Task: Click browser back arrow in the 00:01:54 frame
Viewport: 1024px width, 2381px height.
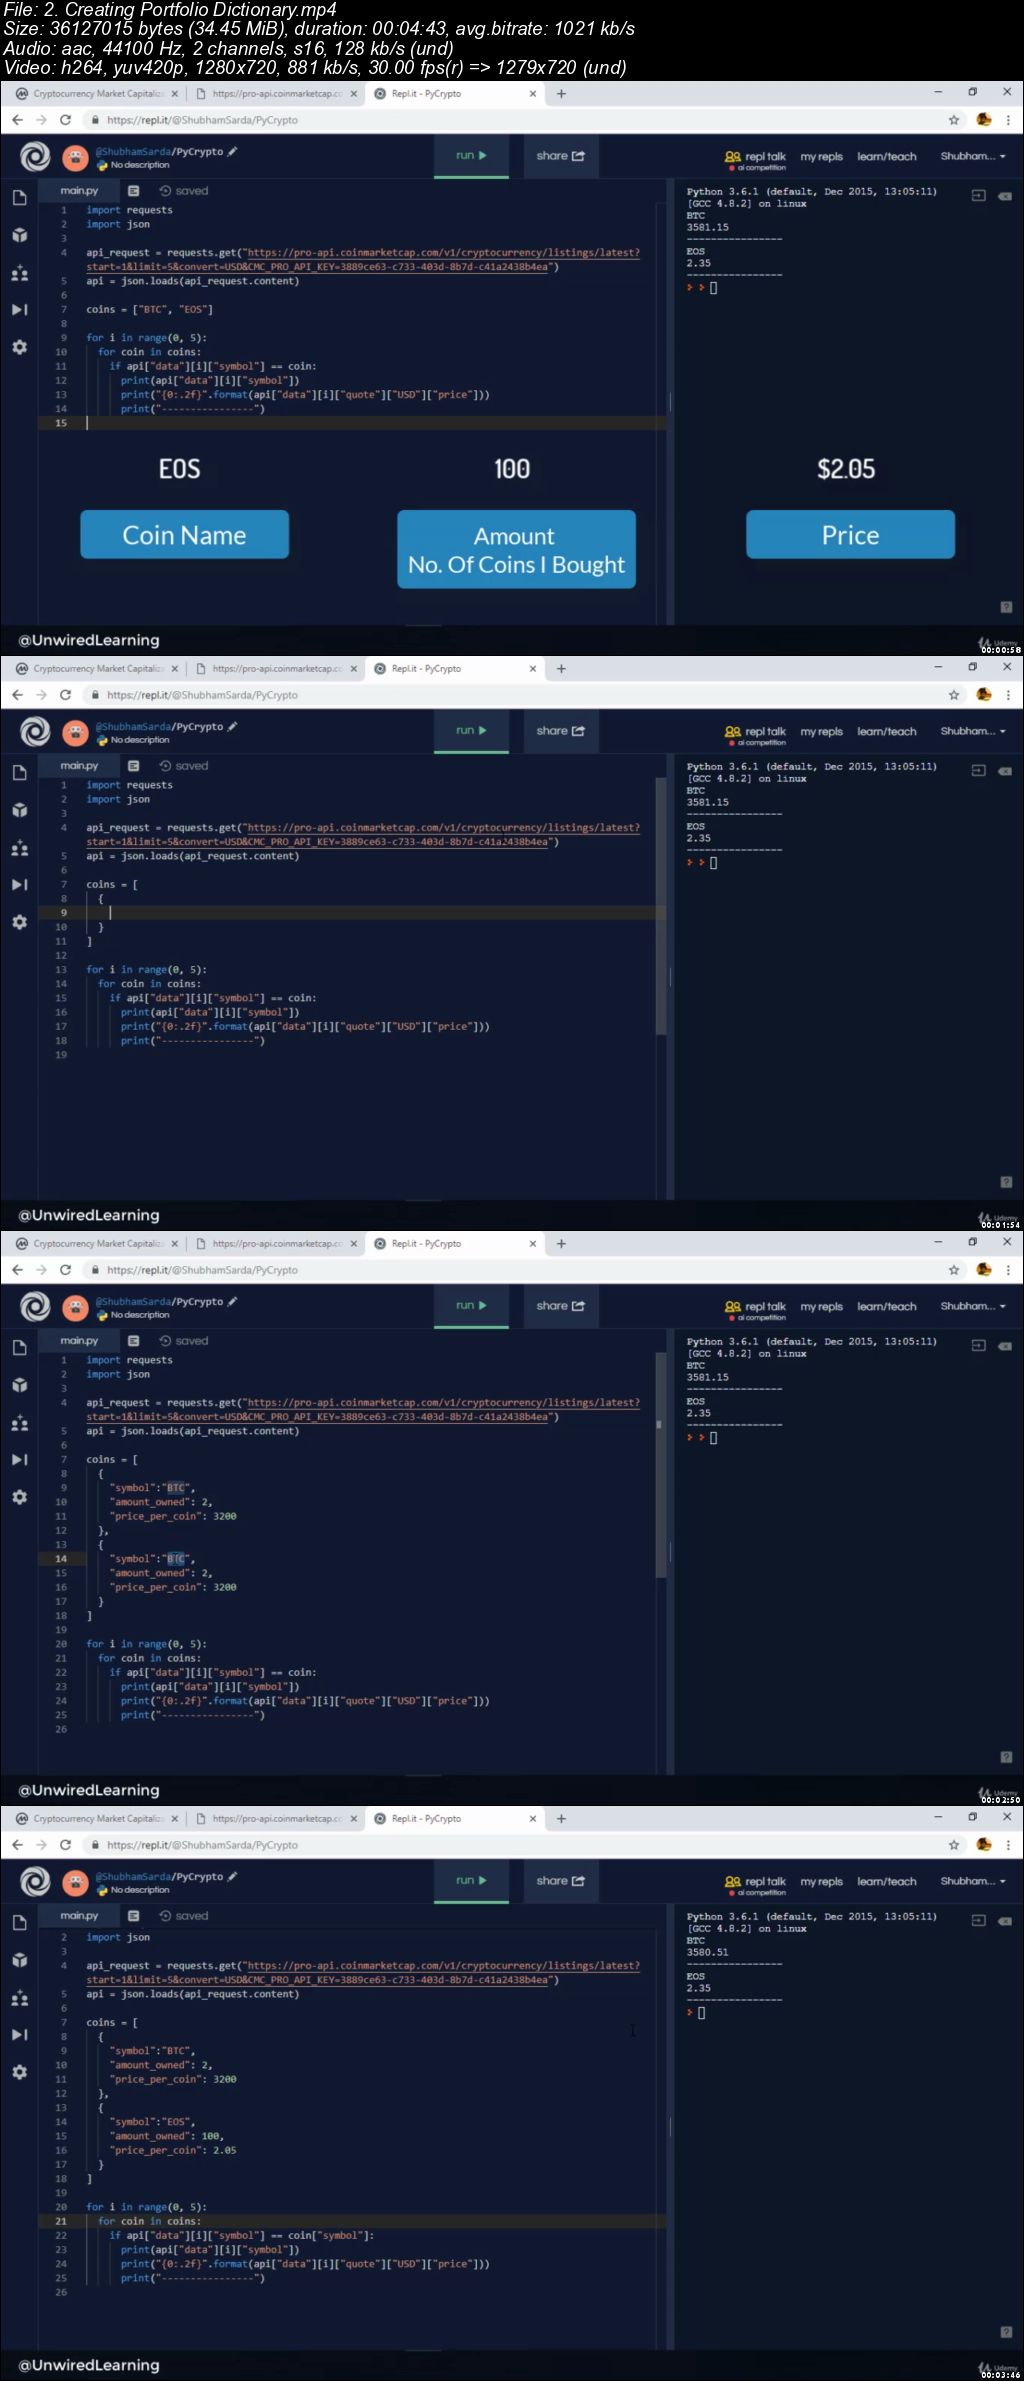Action: [17, 695]
